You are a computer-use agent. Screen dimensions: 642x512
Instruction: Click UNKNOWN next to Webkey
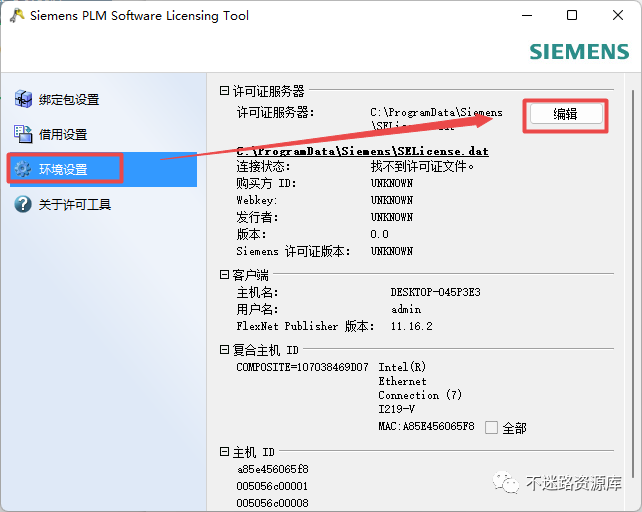pos(392,200)
